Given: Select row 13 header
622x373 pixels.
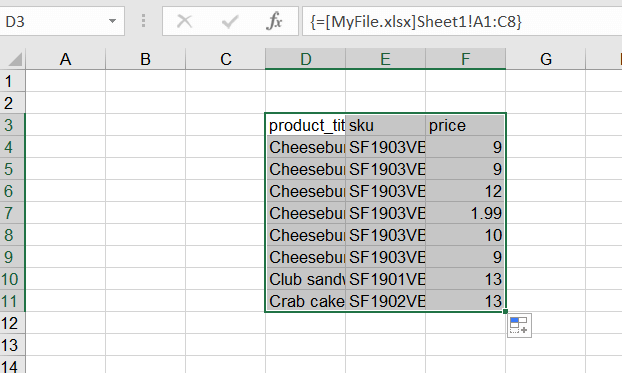Looking at the screenshot, I should (12, 345).
